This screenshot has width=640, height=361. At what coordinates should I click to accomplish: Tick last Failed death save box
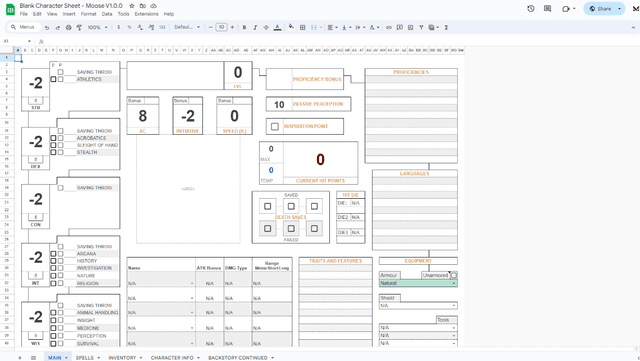tap(314, 228)
